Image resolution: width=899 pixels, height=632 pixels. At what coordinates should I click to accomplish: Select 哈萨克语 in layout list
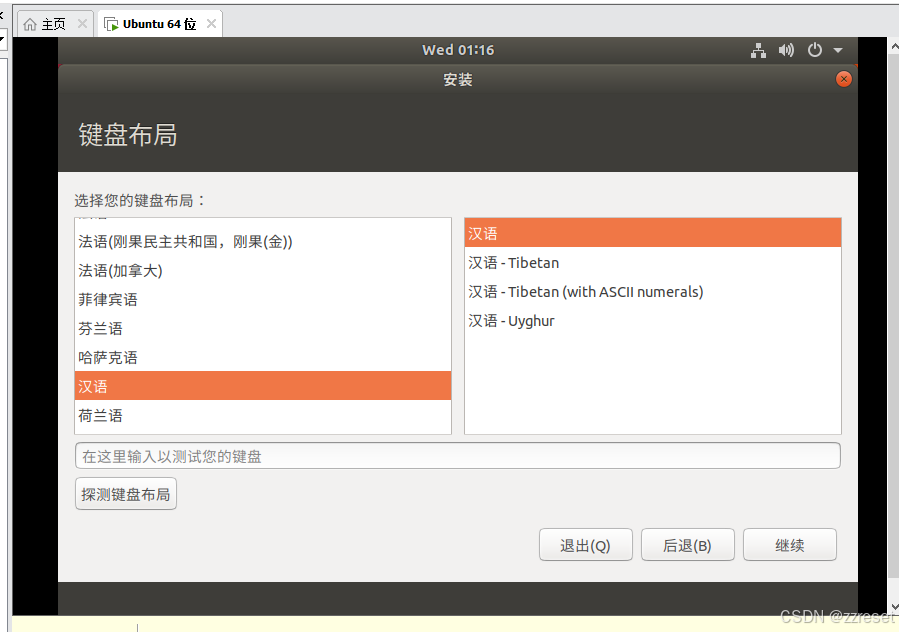pyautogui.click(x=263, y=357)
